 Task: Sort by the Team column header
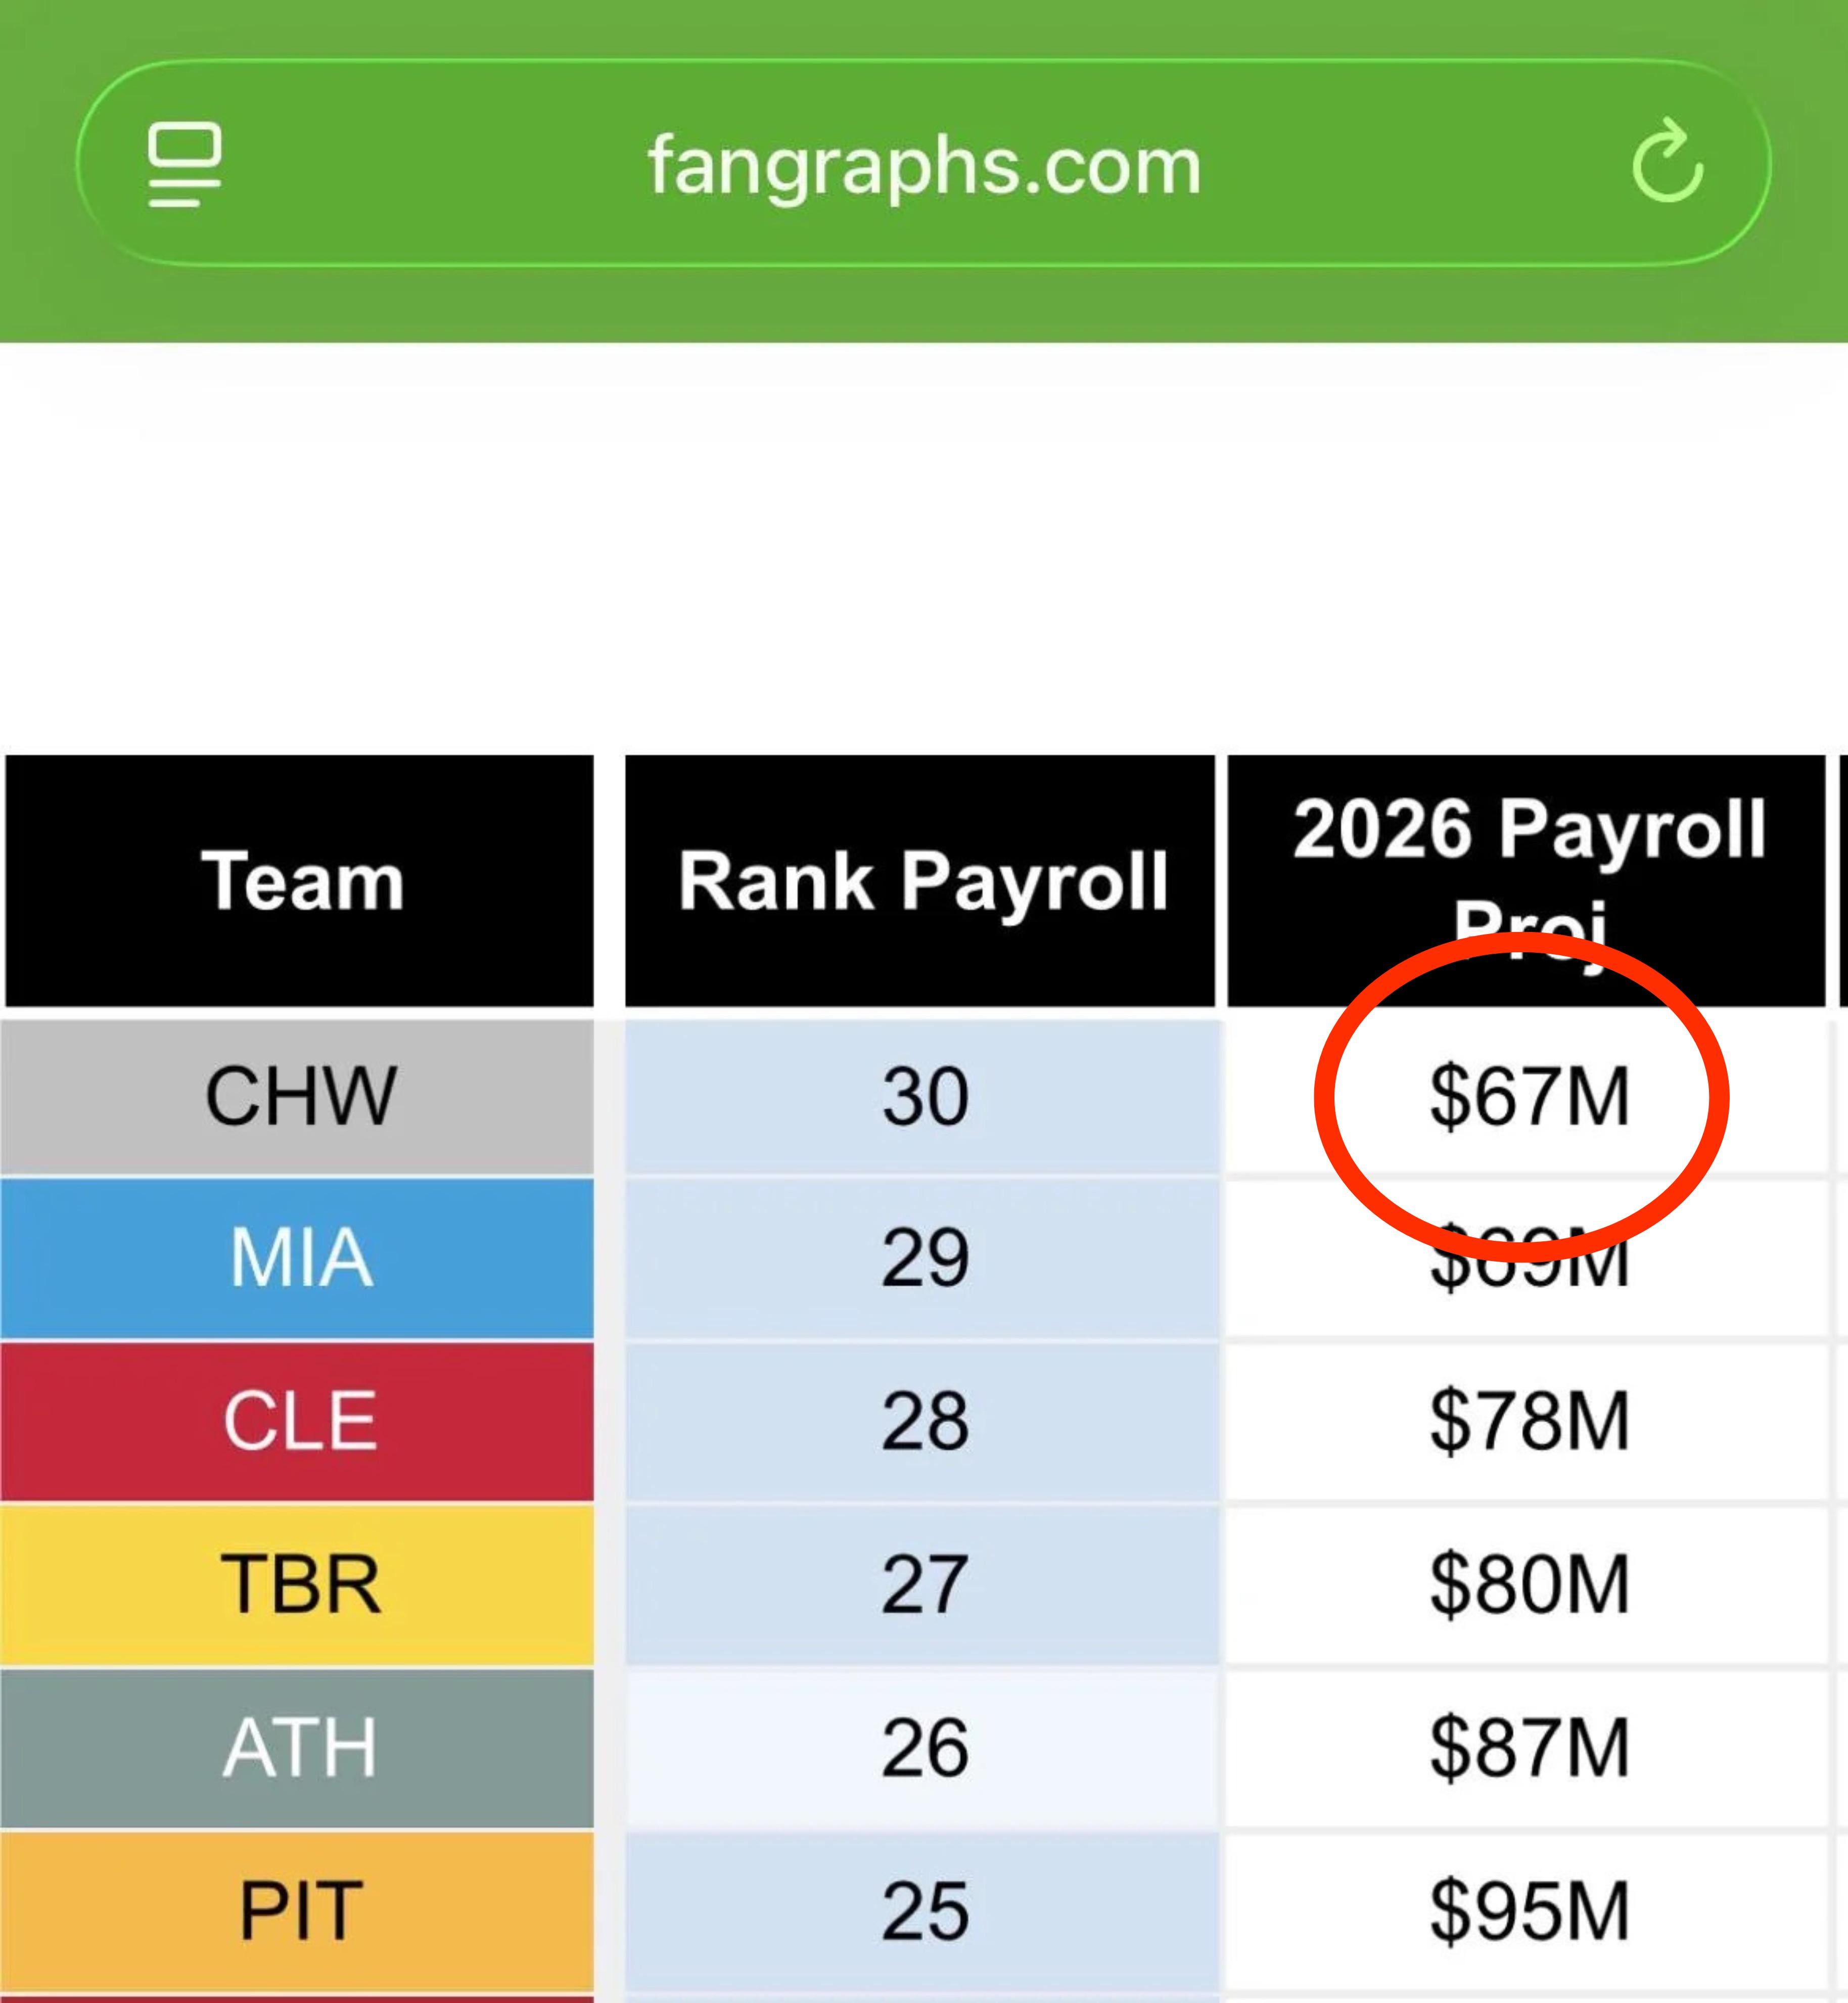tap(301, 881)
